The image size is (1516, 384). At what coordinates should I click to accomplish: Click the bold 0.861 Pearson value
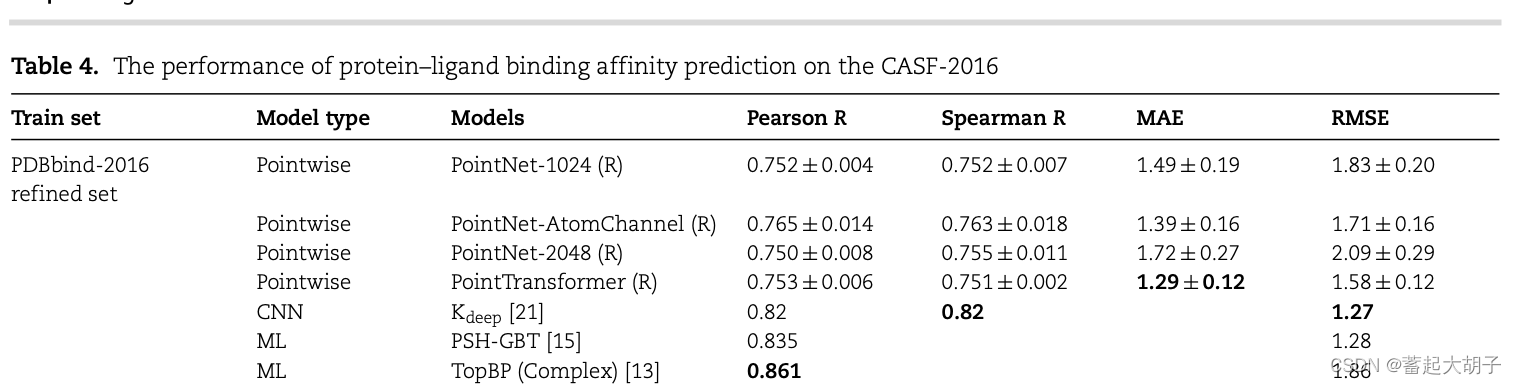(x=774, y=371)
